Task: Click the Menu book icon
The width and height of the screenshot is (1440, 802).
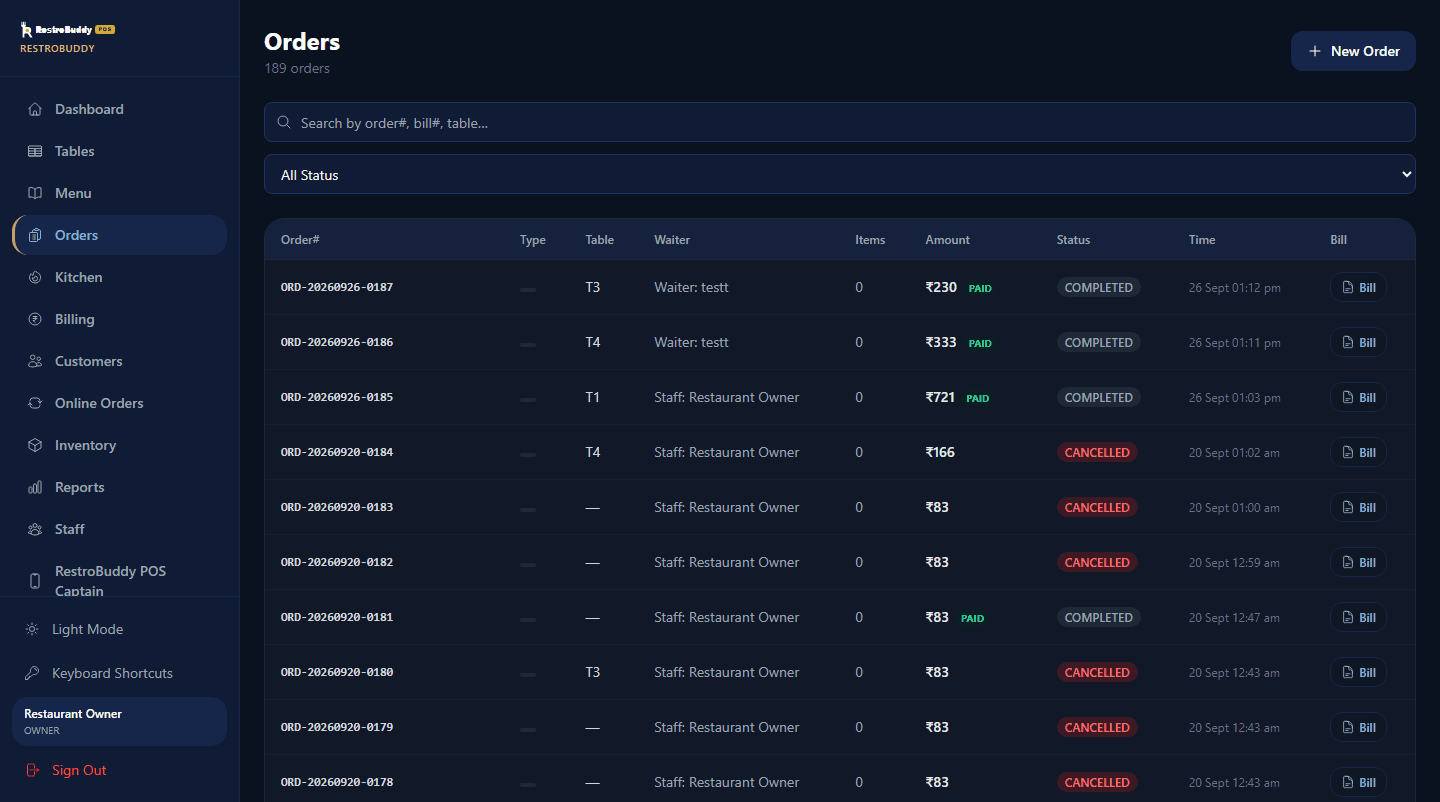Action: 35,193
